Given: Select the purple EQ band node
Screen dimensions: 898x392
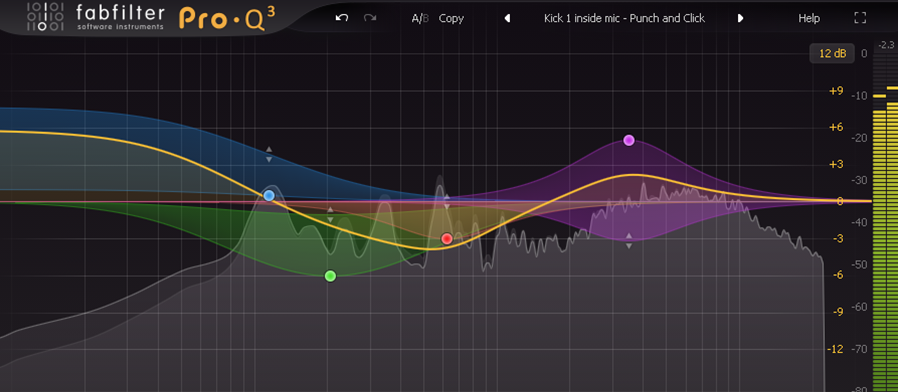Looking at the screenshot, I should 629,140.
